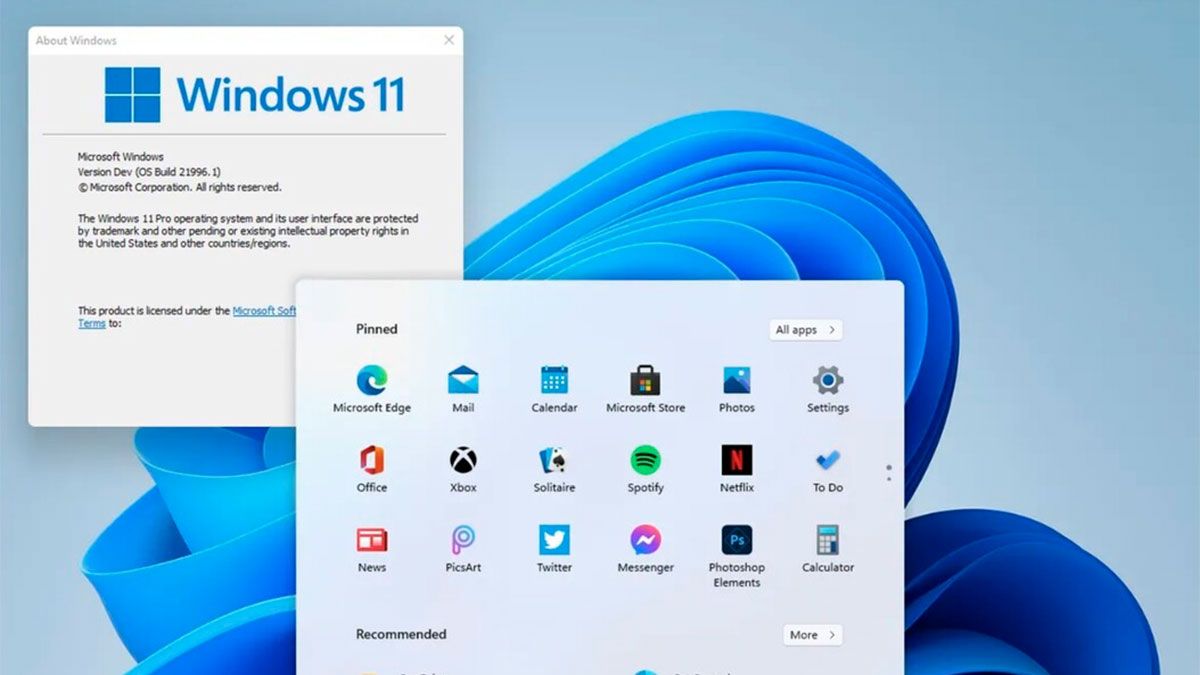Open Messenger
The image size is (1200, 675).
645,541
